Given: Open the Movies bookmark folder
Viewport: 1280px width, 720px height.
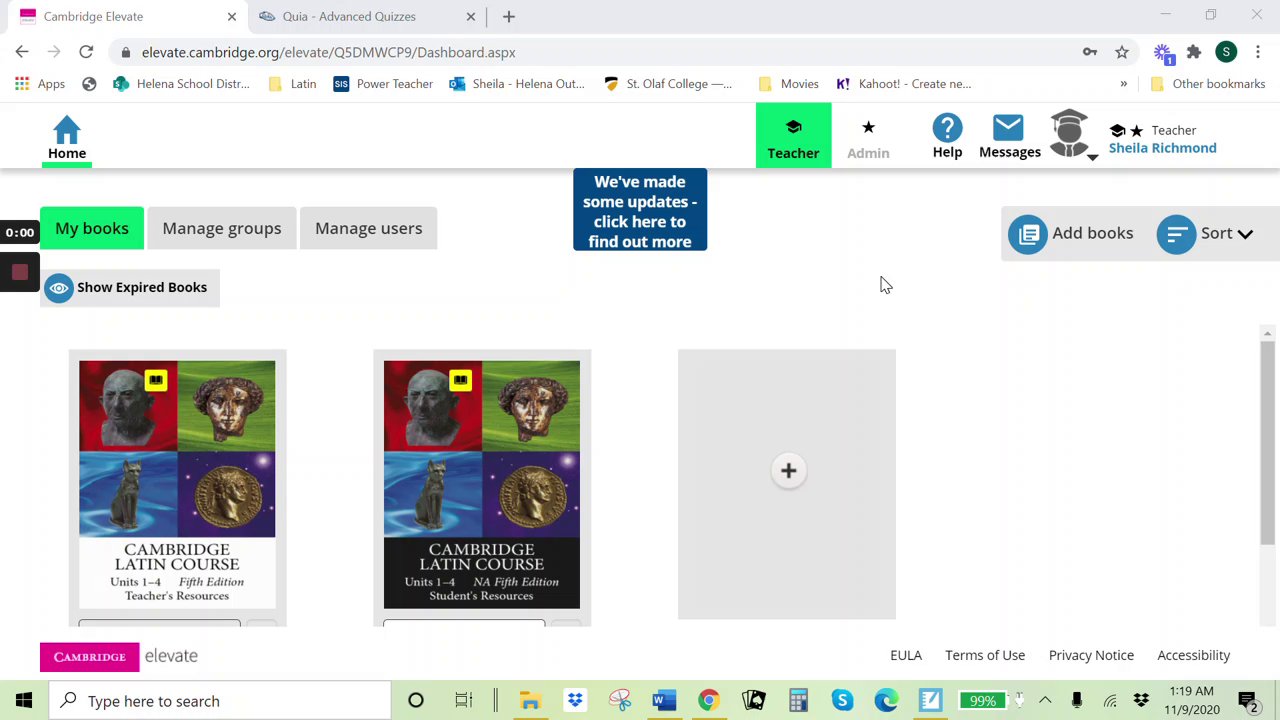Looking at the screenshot, I should [788, 84].
